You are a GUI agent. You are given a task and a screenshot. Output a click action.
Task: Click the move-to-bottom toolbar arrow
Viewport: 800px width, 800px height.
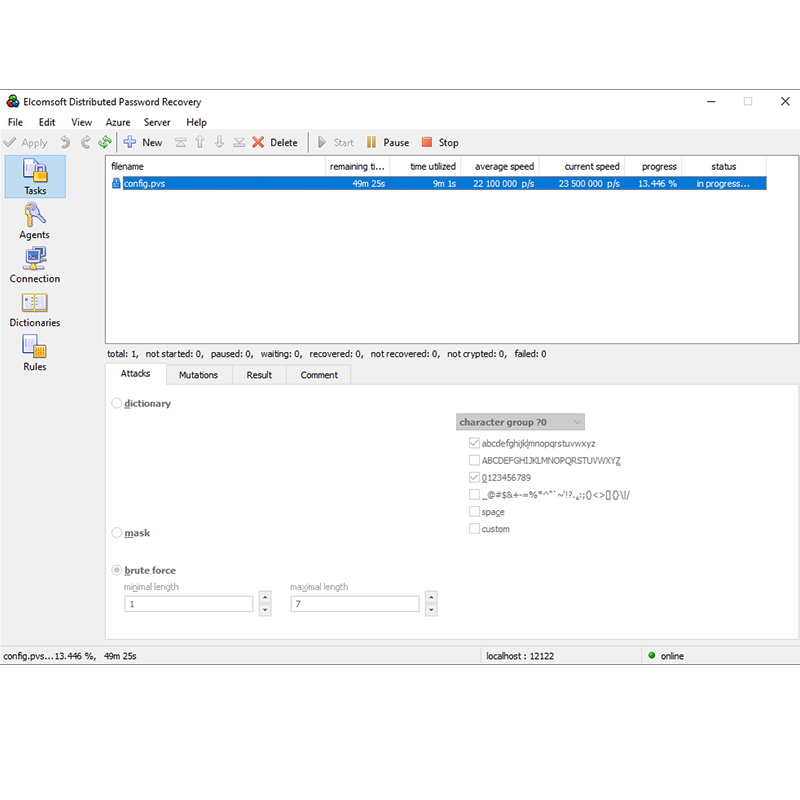[x=239, y=142]
